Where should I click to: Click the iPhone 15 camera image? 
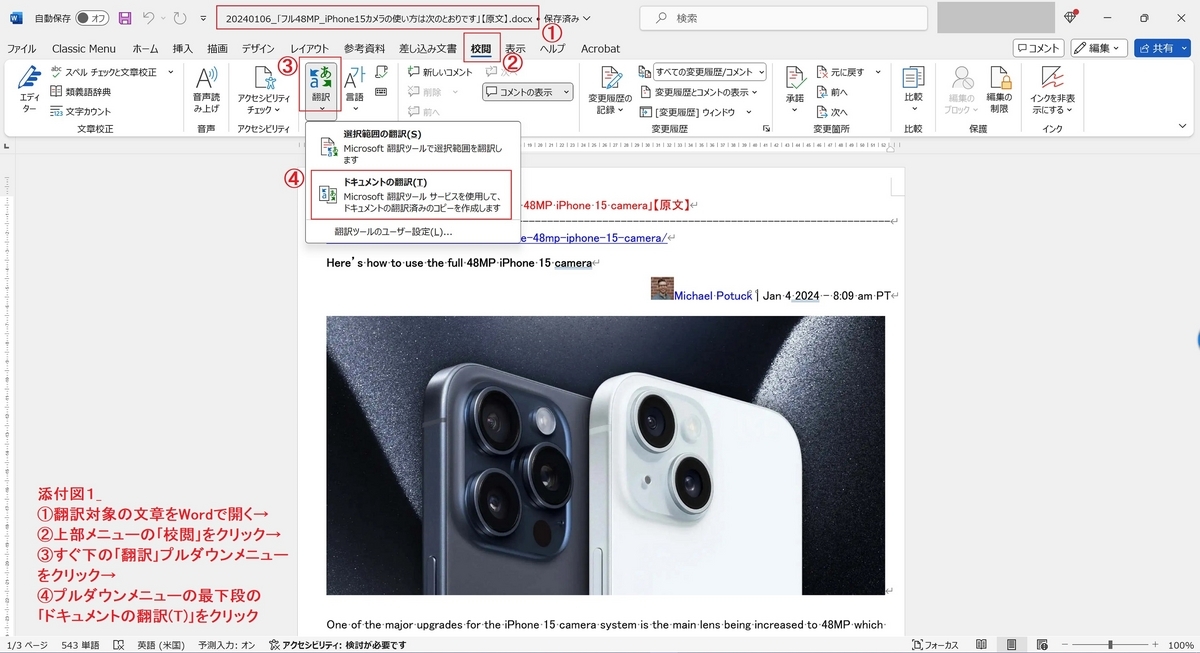[x=605, y=455]
